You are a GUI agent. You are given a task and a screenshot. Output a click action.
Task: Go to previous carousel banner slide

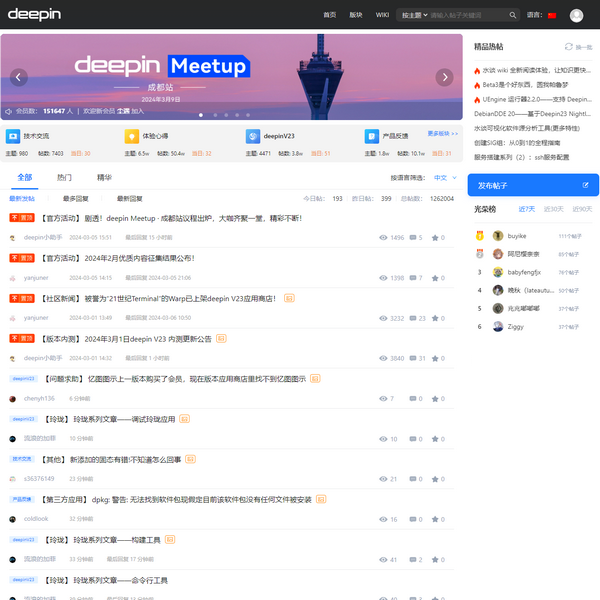tap(18, 78)
